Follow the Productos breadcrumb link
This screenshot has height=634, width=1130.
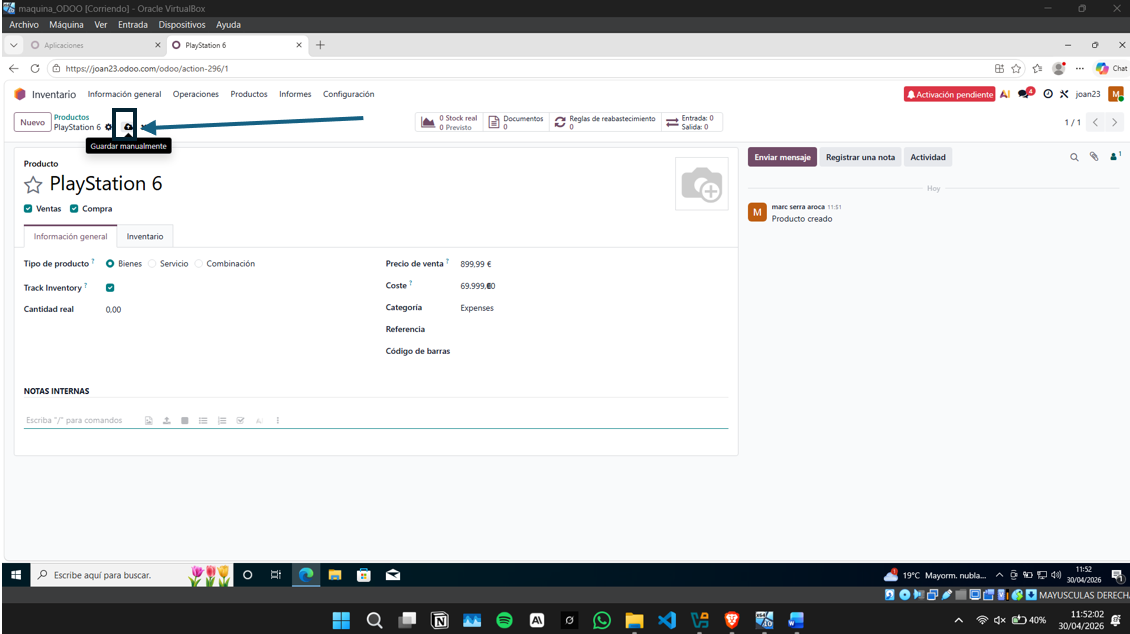[71, 117]
